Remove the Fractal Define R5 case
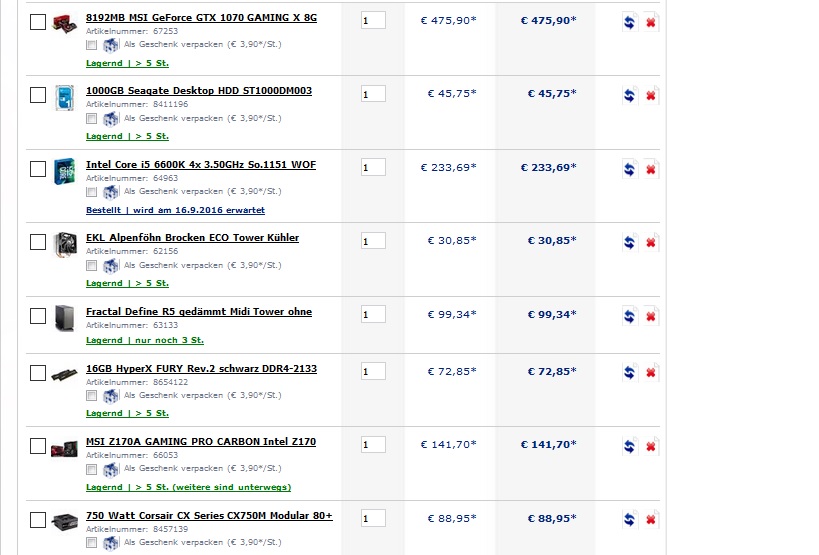The image size is (819, 555). [651, 316]
